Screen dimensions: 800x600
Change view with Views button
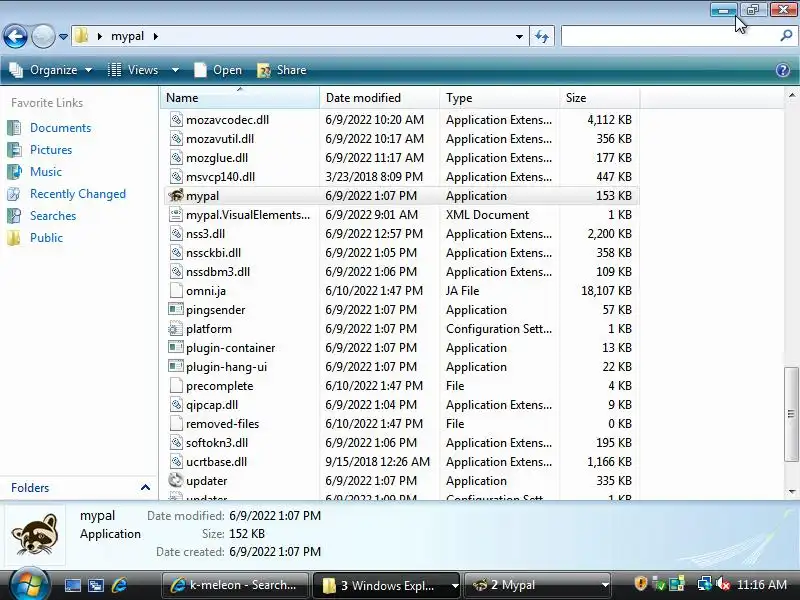133,70
